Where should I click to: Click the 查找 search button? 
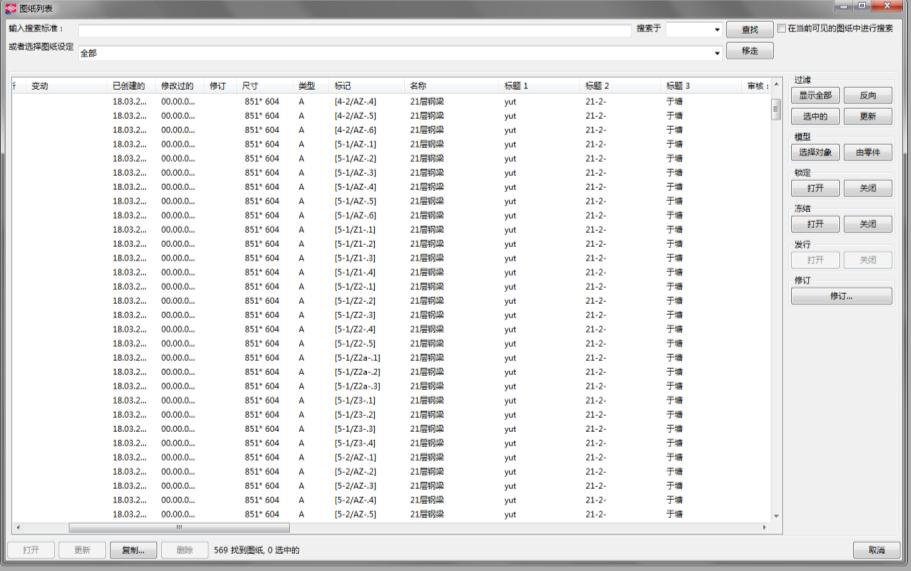click(749, 29)
